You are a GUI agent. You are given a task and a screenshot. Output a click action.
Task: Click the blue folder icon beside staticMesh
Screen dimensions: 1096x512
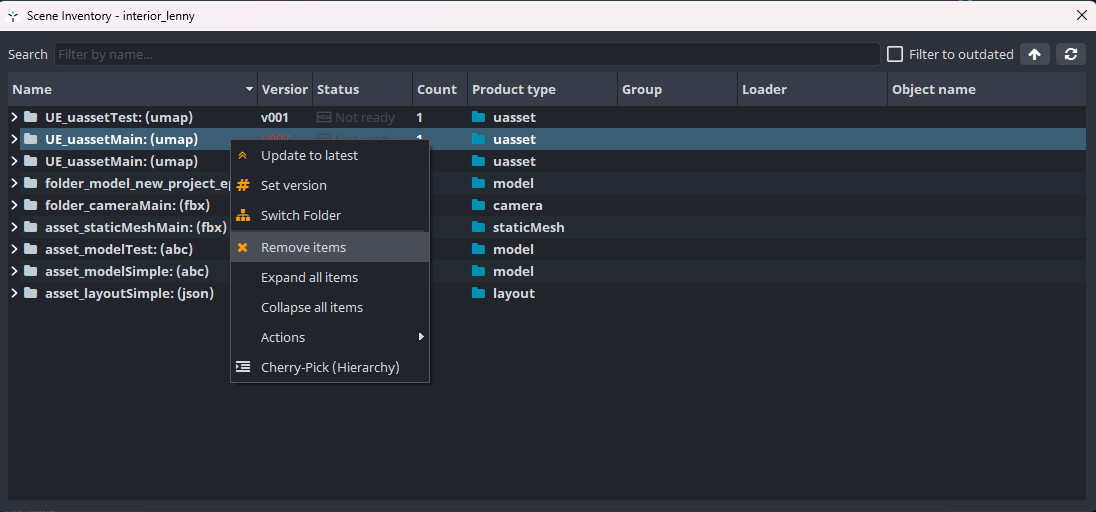click(478, 227)
